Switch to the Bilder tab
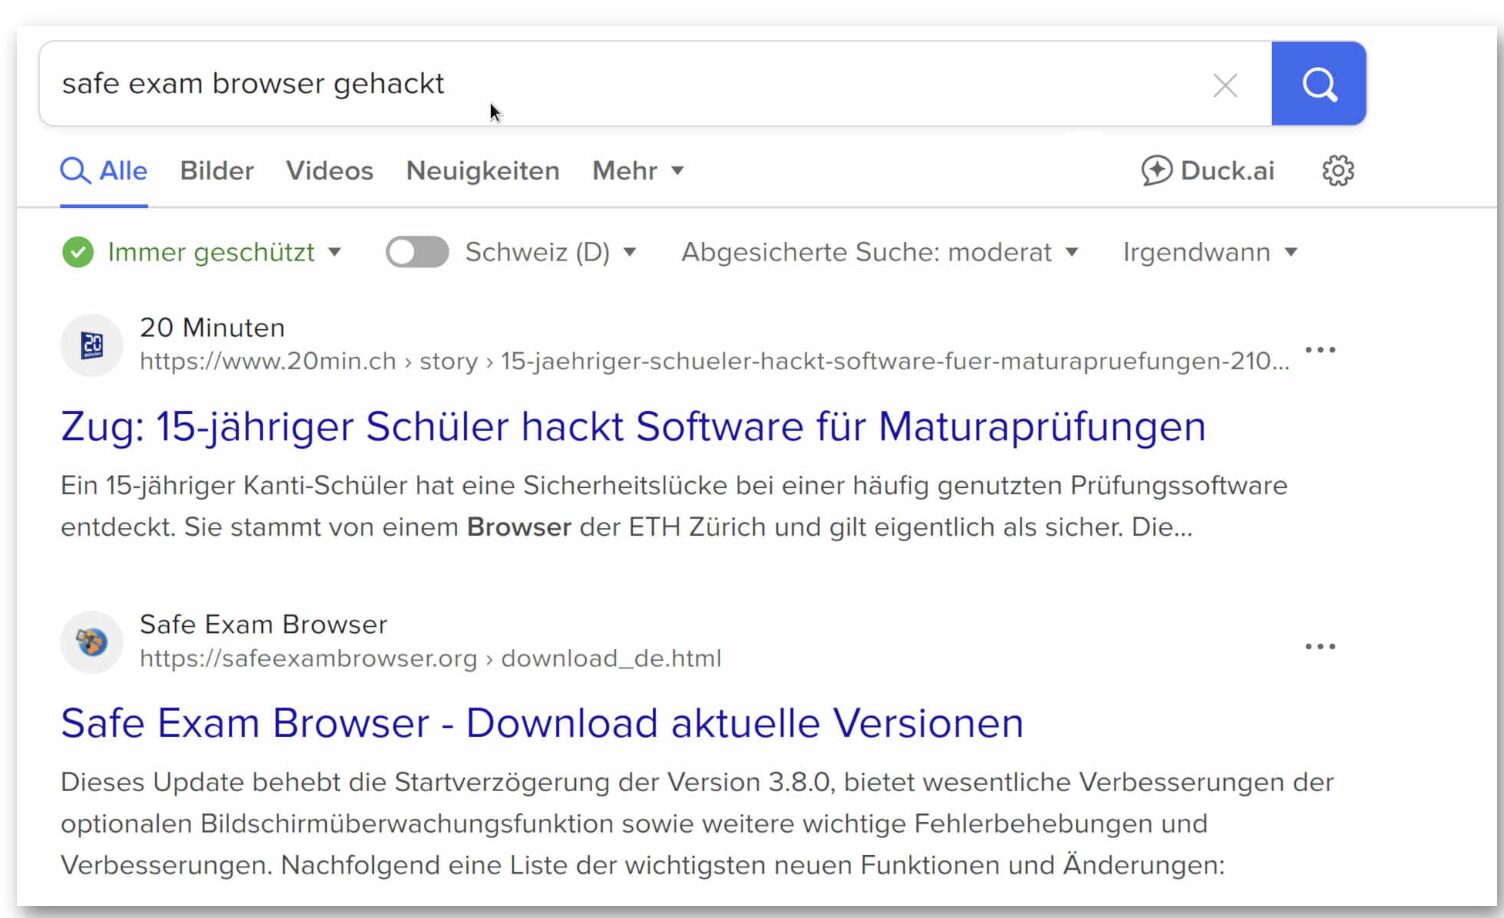 [x=217, y=171]
